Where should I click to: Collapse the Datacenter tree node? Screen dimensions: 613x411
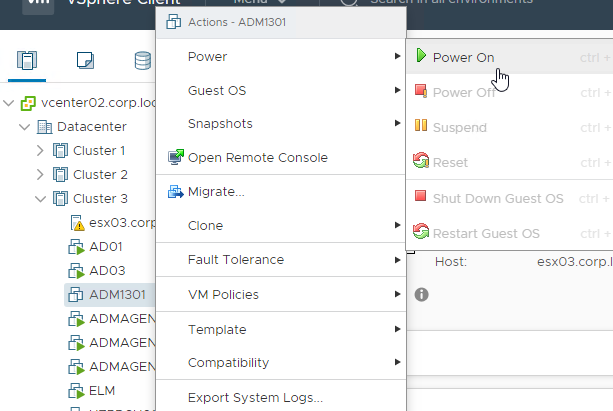24,127
